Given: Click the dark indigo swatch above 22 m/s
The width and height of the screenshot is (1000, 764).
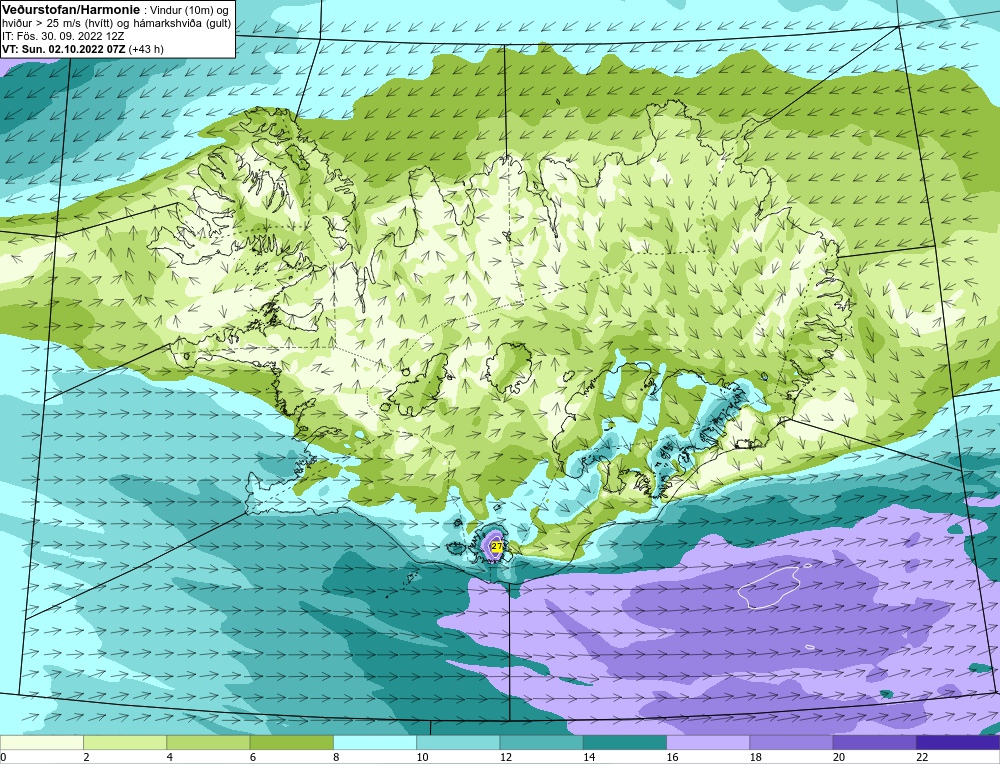Looking at the screenshot, I should [958, 742].
